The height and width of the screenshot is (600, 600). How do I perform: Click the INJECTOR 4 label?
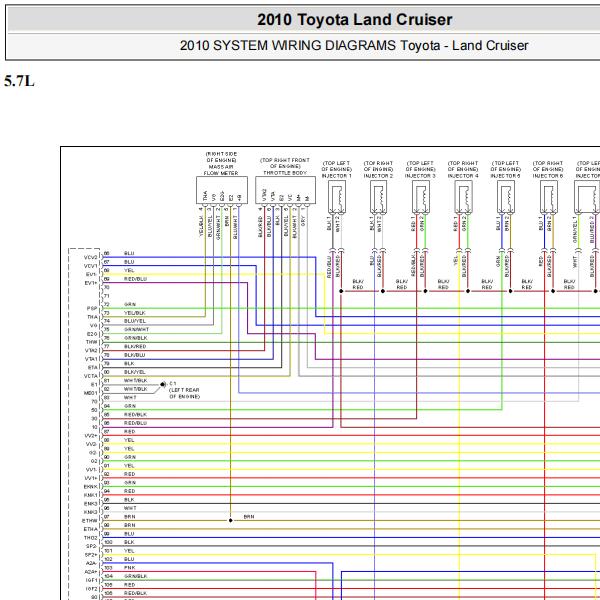463,176
